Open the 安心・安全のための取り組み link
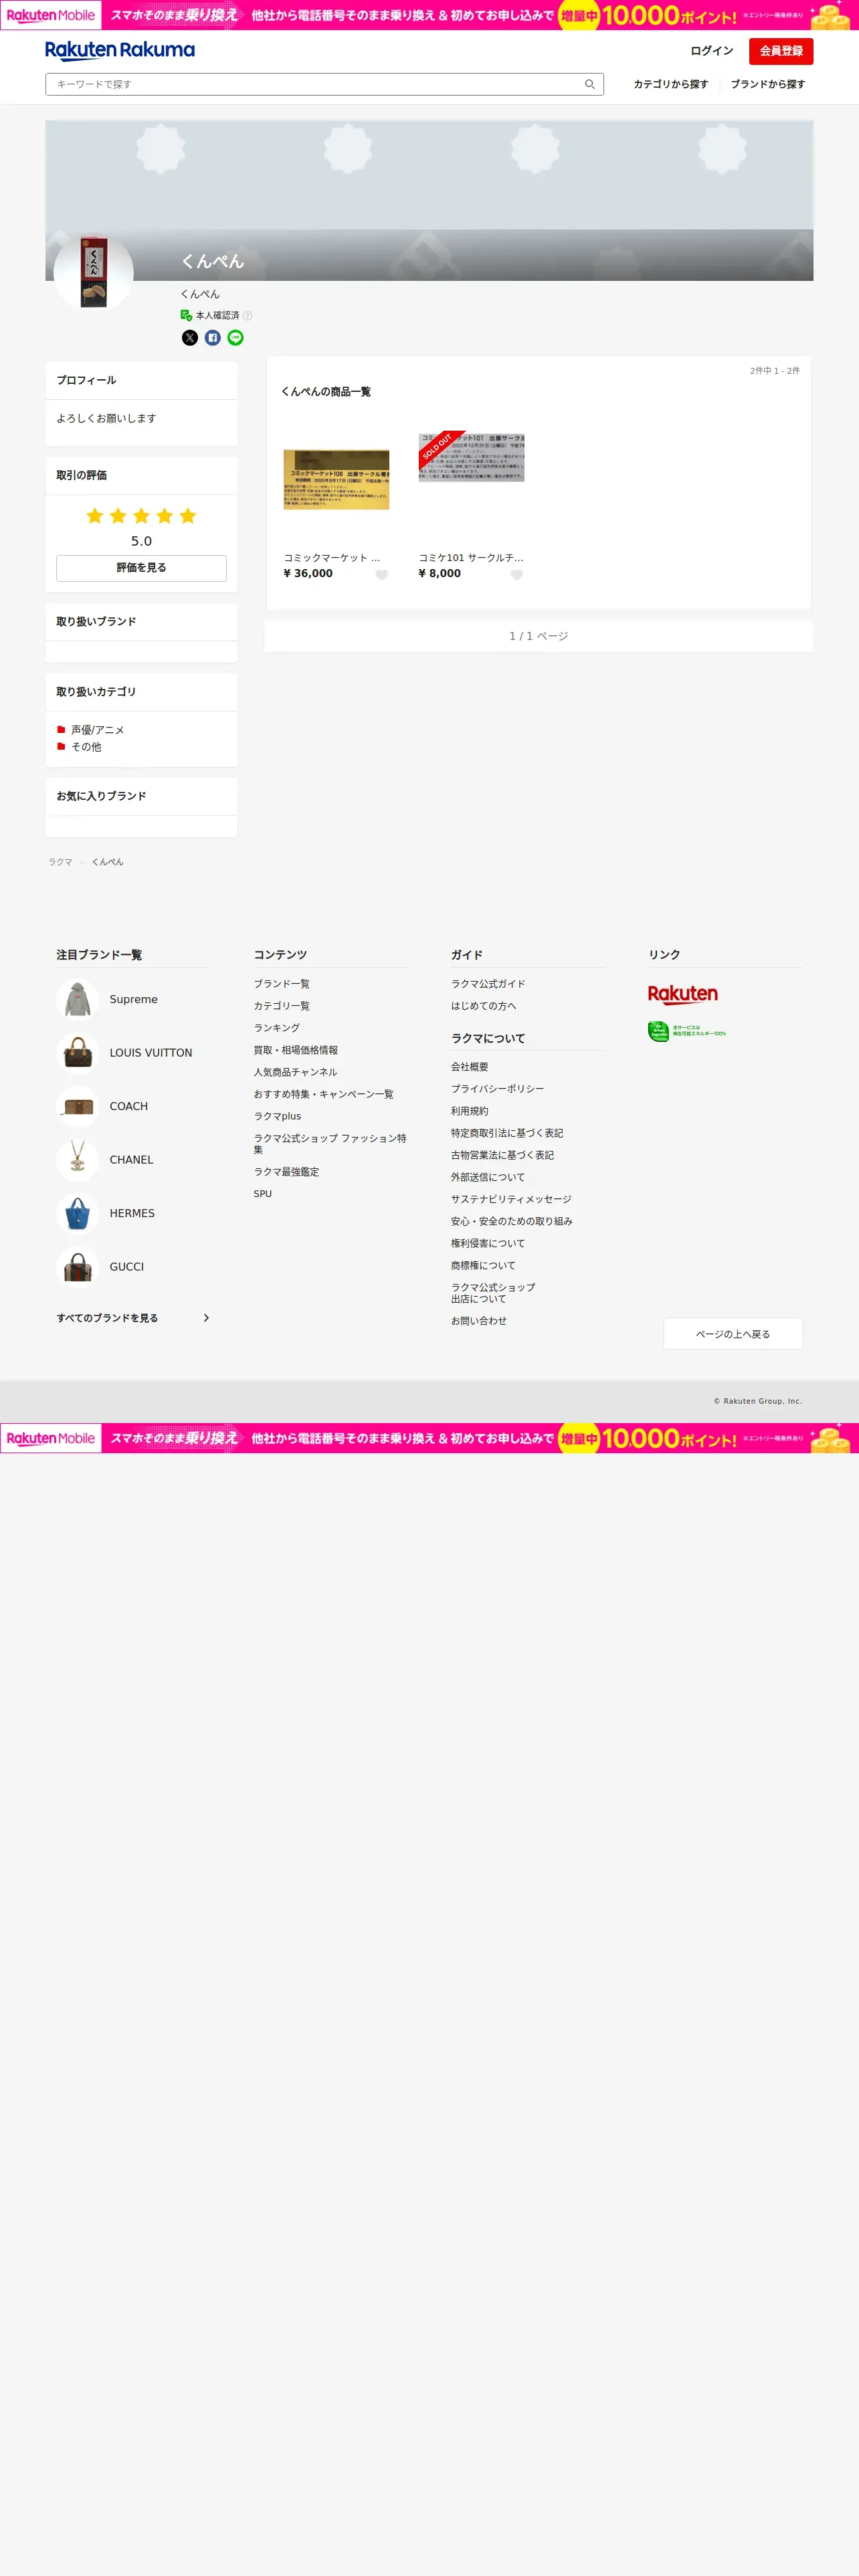859x2576 pixels. coord(512,1221)
